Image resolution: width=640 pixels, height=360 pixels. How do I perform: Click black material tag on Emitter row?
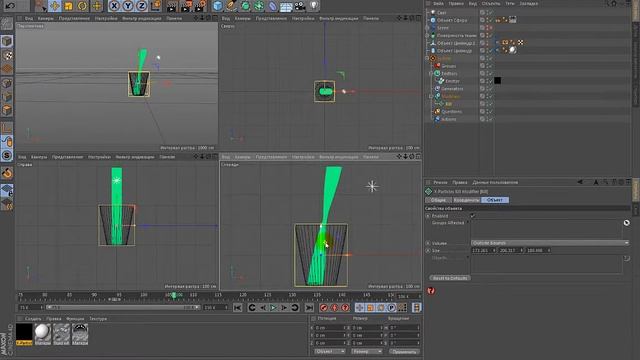(x=498, y=80)
